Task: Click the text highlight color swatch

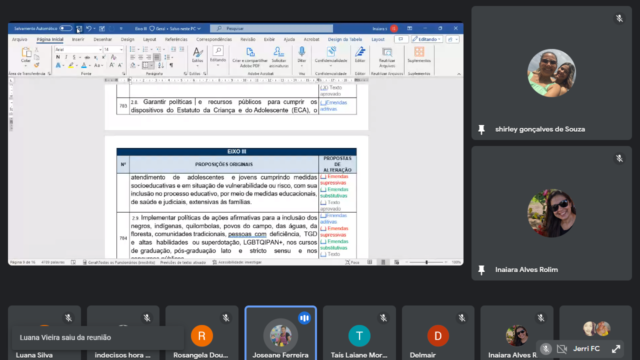Action: pos(71,65)
